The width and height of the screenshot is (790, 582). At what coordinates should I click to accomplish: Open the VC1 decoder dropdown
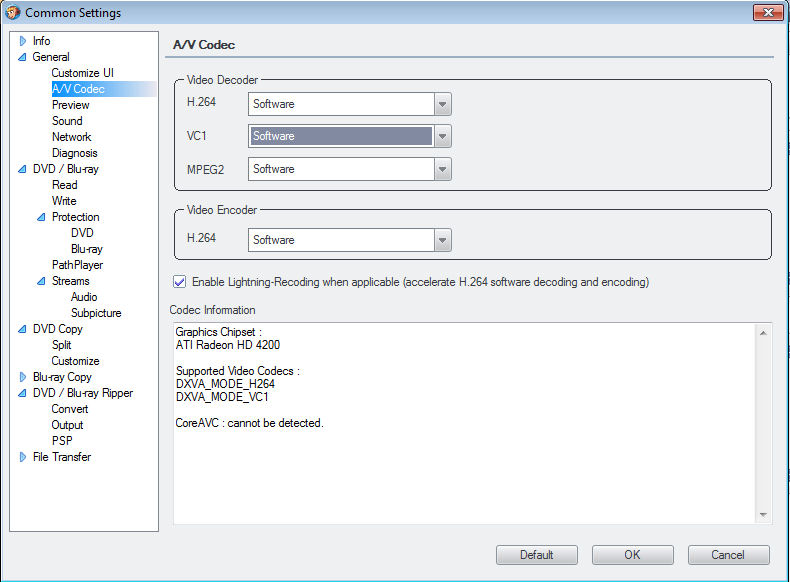[443, 136]
